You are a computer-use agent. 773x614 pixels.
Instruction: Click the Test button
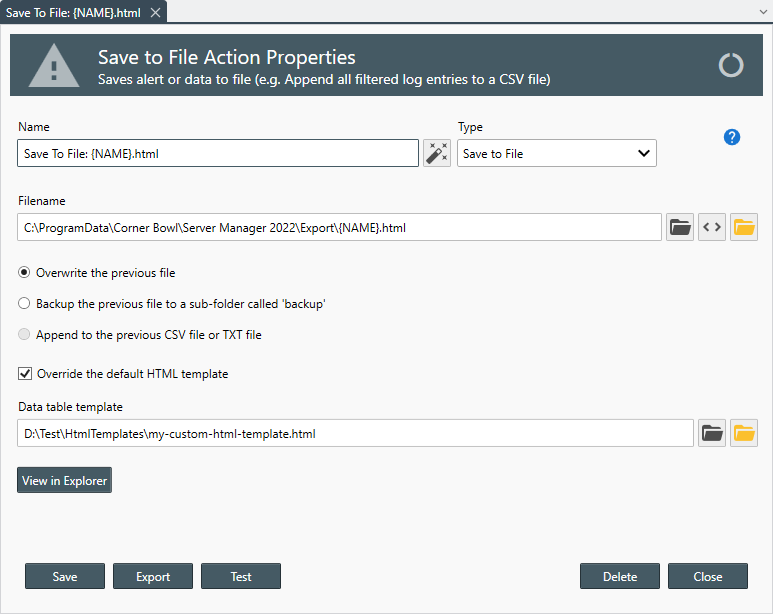241,576
